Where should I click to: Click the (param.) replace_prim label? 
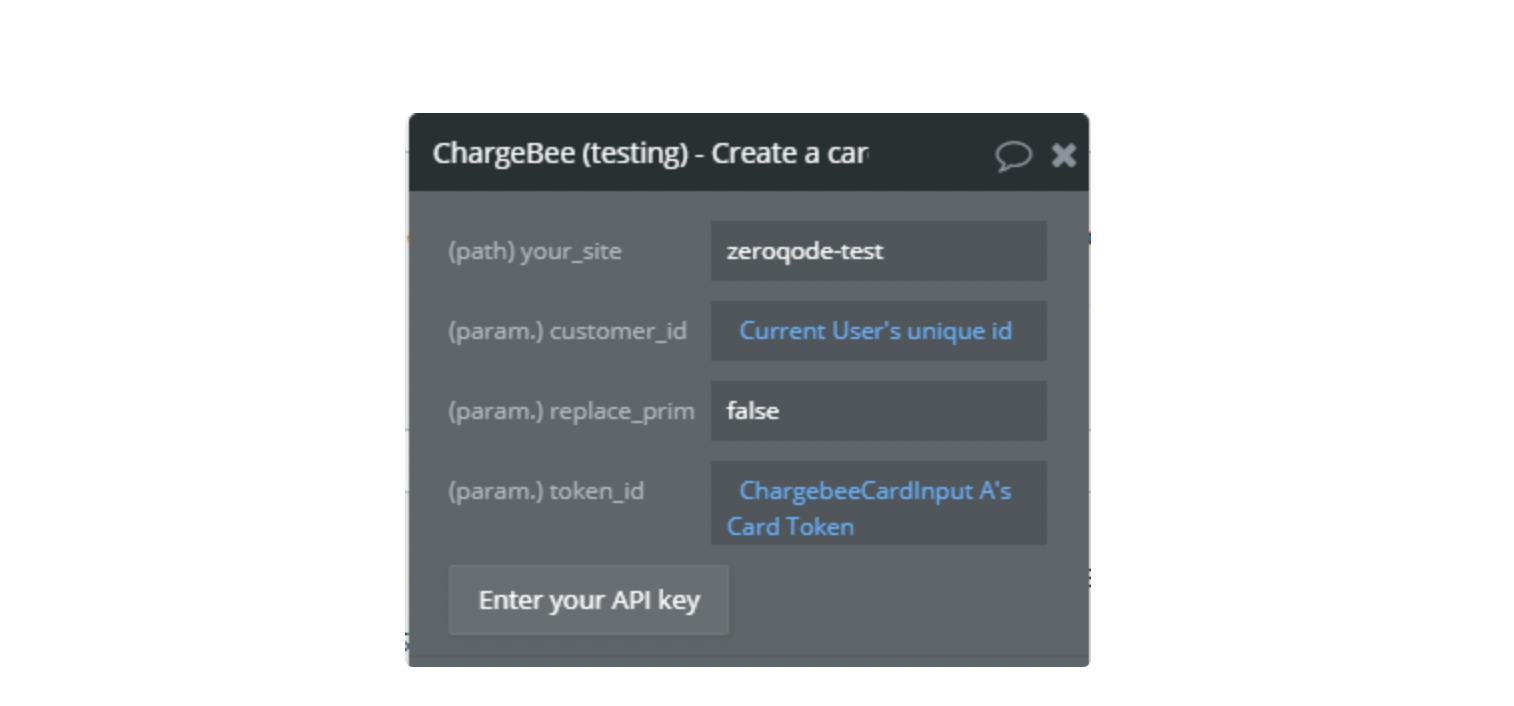click(571, 411)
